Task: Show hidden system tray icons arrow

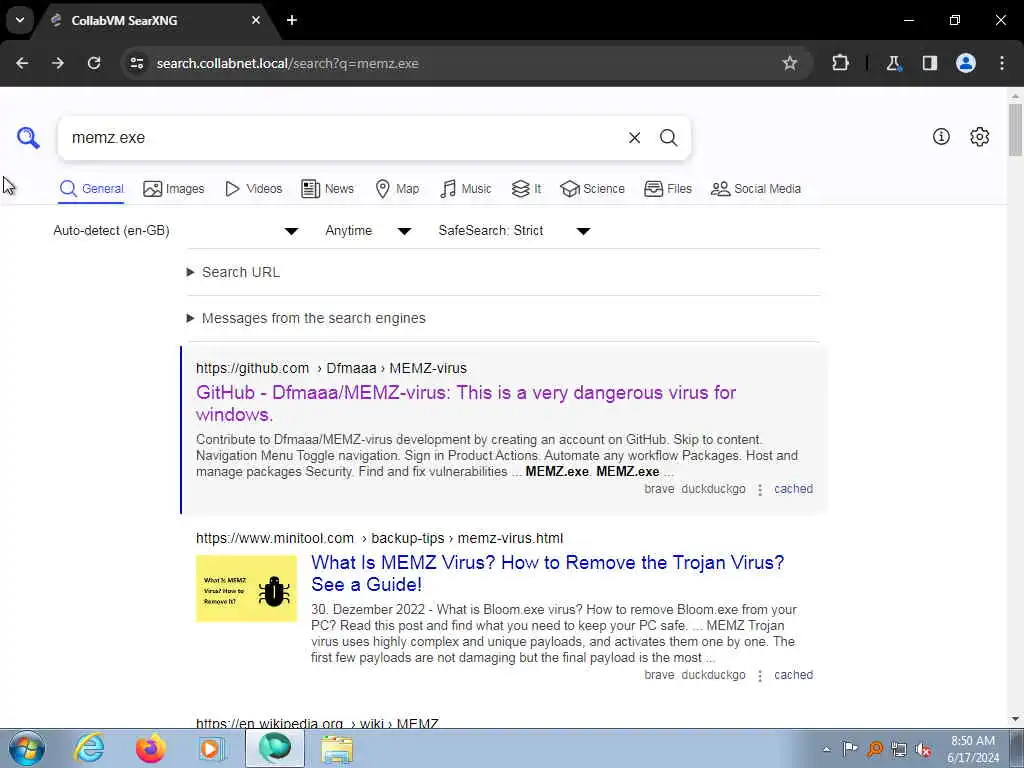Action: [x=826, y=749]
